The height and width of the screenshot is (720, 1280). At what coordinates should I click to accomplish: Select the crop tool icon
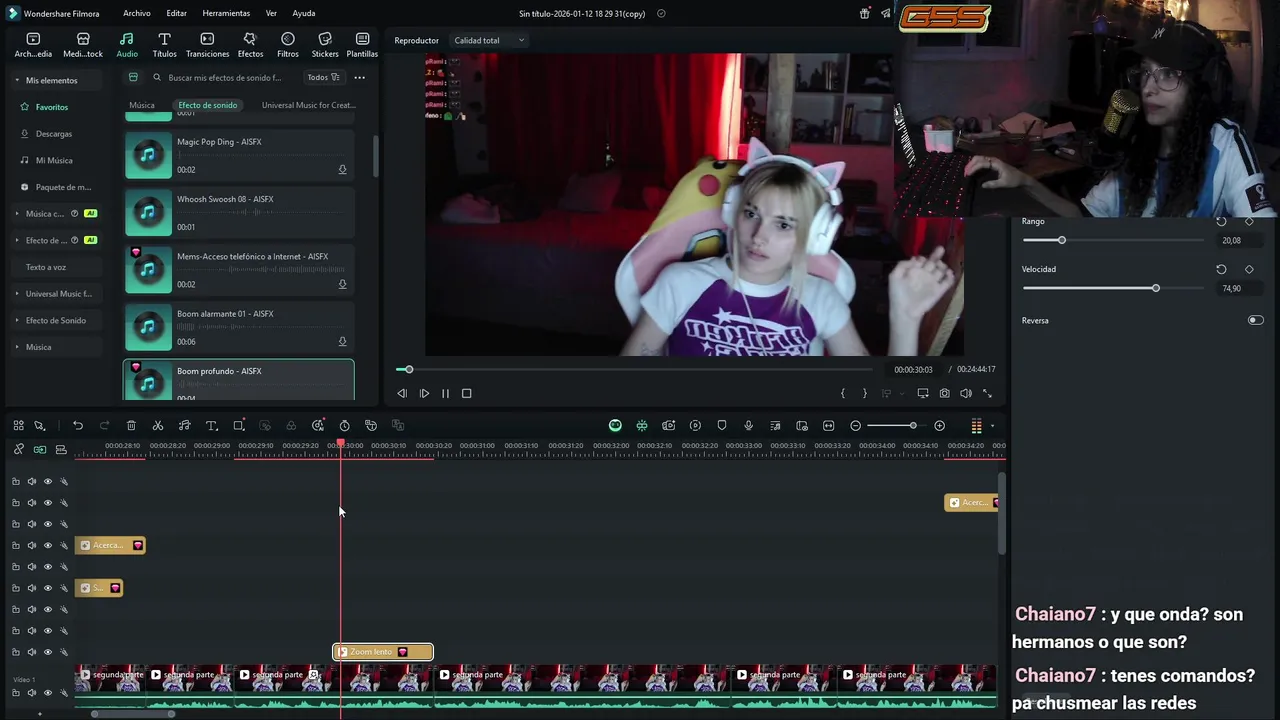[x=239, y=426]
